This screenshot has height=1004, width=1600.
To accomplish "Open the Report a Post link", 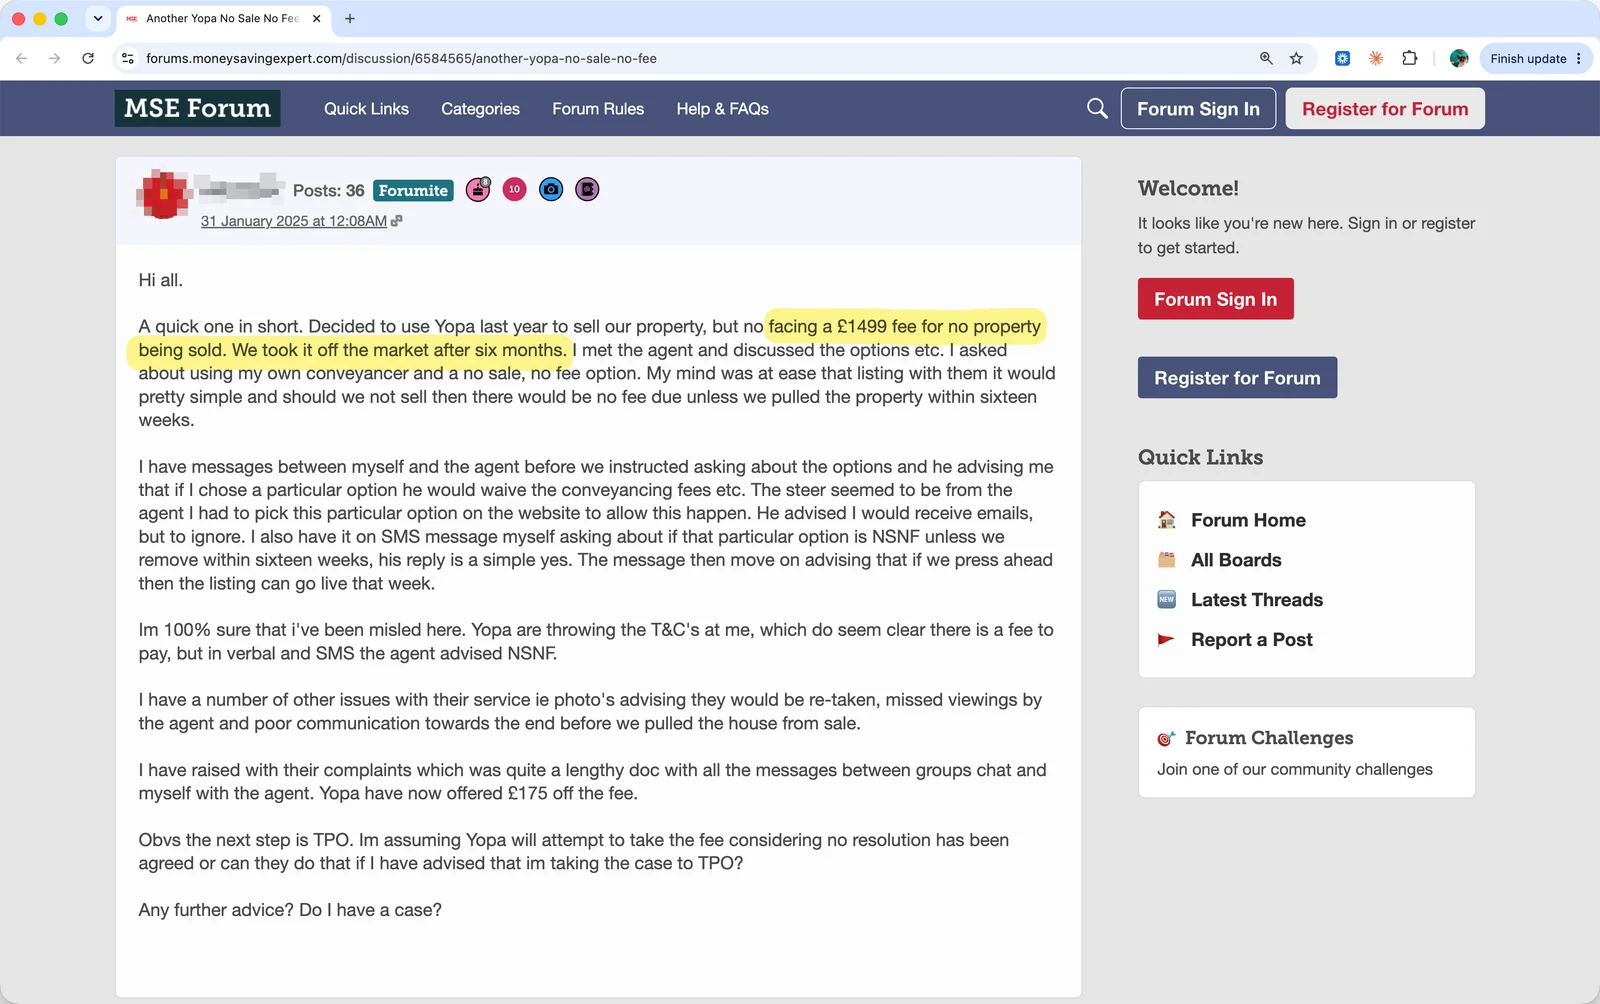I will (x=1252, y=640).
